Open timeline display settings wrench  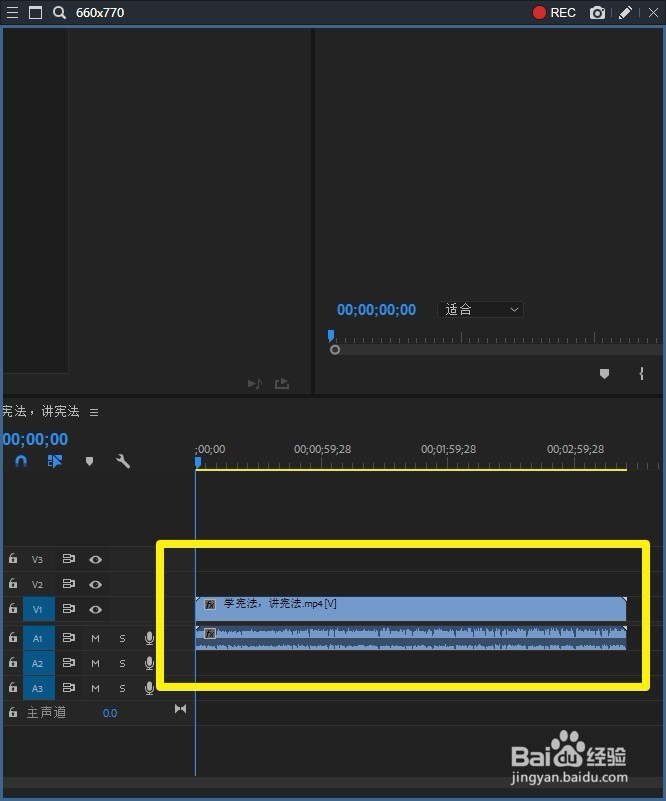coord(123,461)
